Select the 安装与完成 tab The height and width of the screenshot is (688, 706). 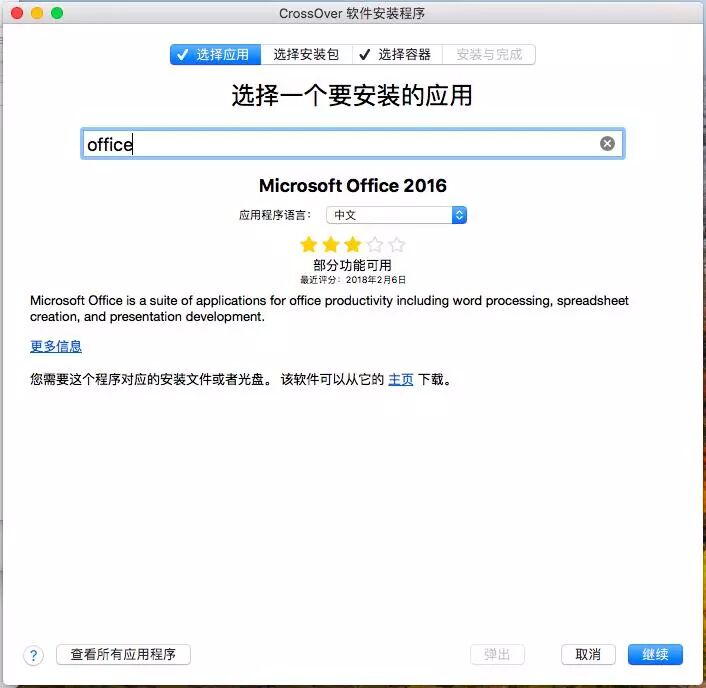(489, 54)
